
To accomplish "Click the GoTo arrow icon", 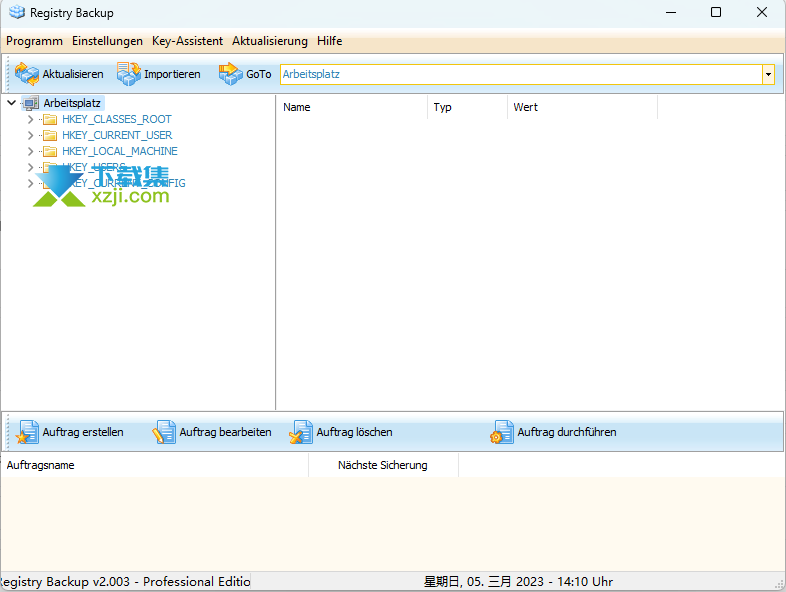I will 231,74.
